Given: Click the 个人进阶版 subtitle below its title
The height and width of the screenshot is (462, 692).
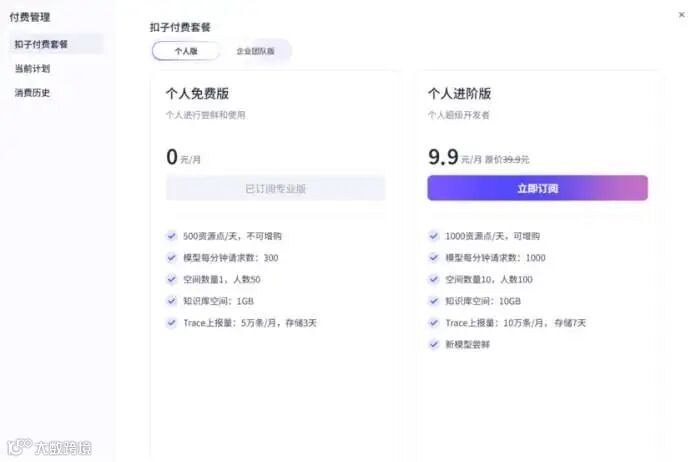Looking at the screenshot, I should (459, 115).
